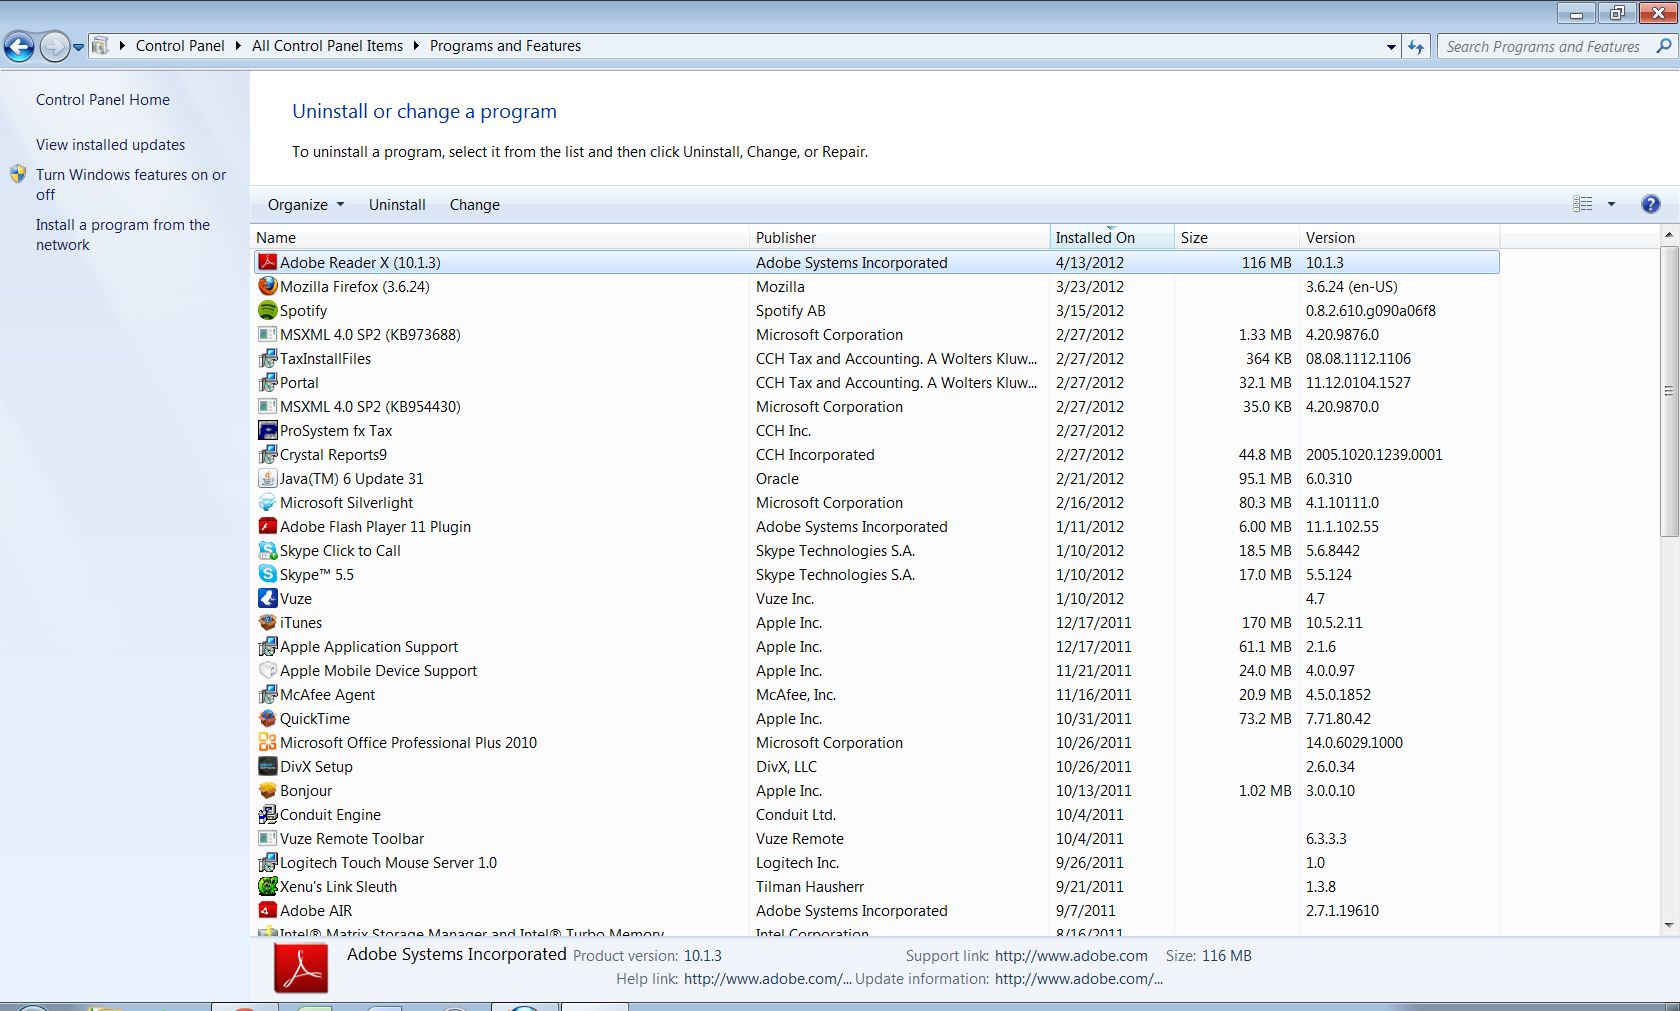Click the Microsoft Office Professional Plus 2010 icon
The width and height of the screenshot is (1680, 1011).
click(x=267, y=742)
